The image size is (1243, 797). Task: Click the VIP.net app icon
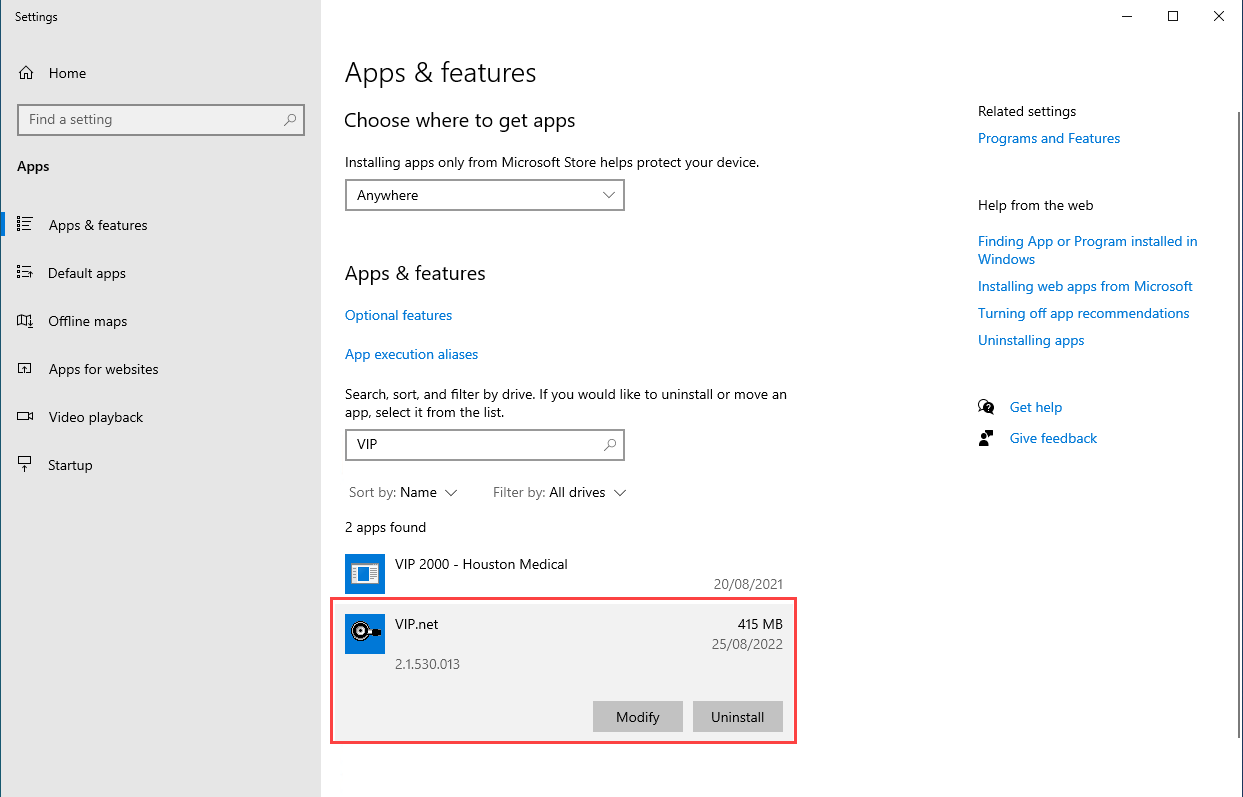365,634
